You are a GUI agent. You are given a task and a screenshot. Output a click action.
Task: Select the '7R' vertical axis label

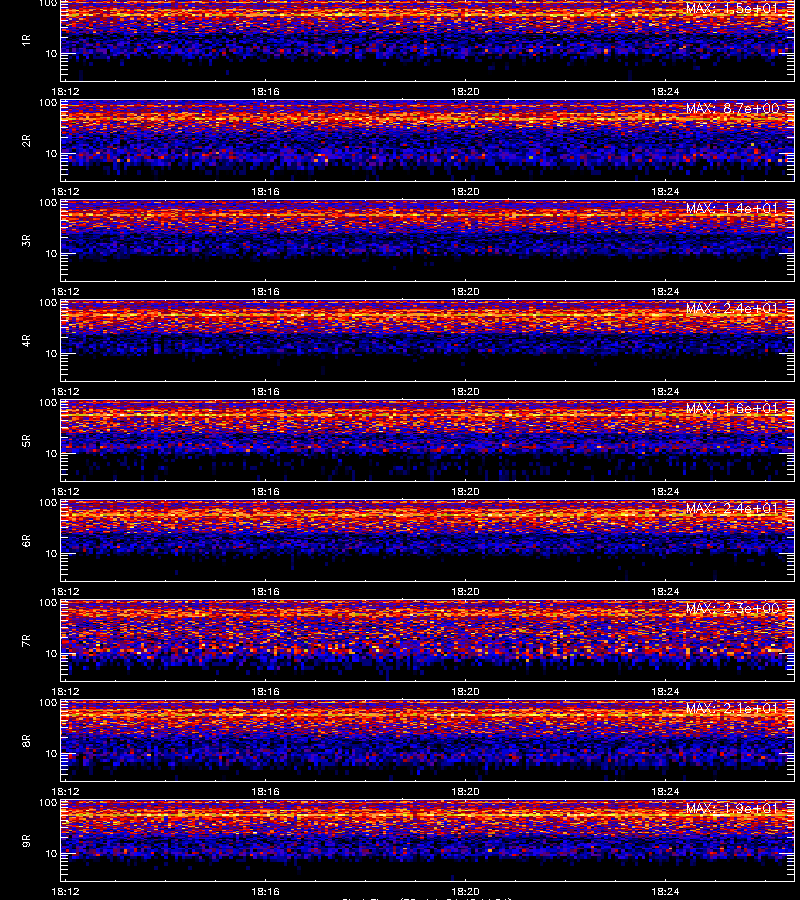(26, 641)
